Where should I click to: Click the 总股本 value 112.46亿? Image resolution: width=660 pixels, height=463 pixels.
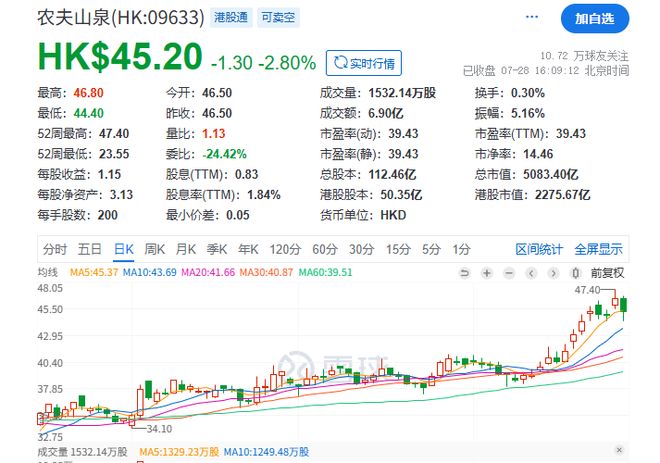click(392, 174)
